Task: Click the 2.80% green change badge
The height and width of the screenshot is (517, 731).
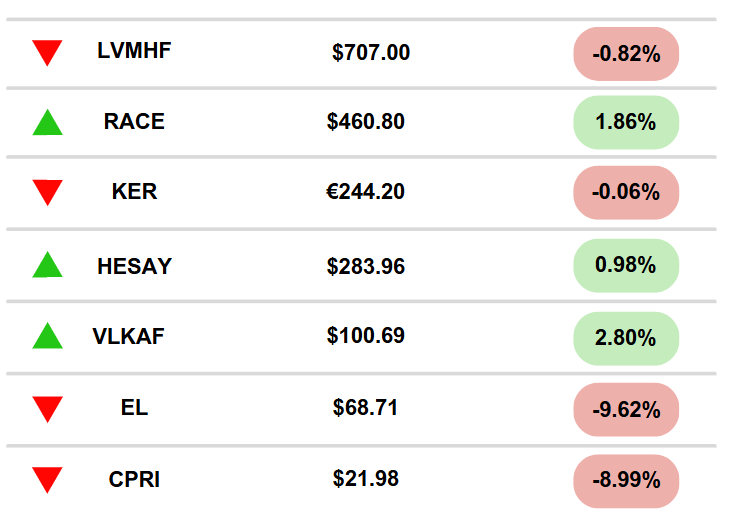Action: coord(626,338)
